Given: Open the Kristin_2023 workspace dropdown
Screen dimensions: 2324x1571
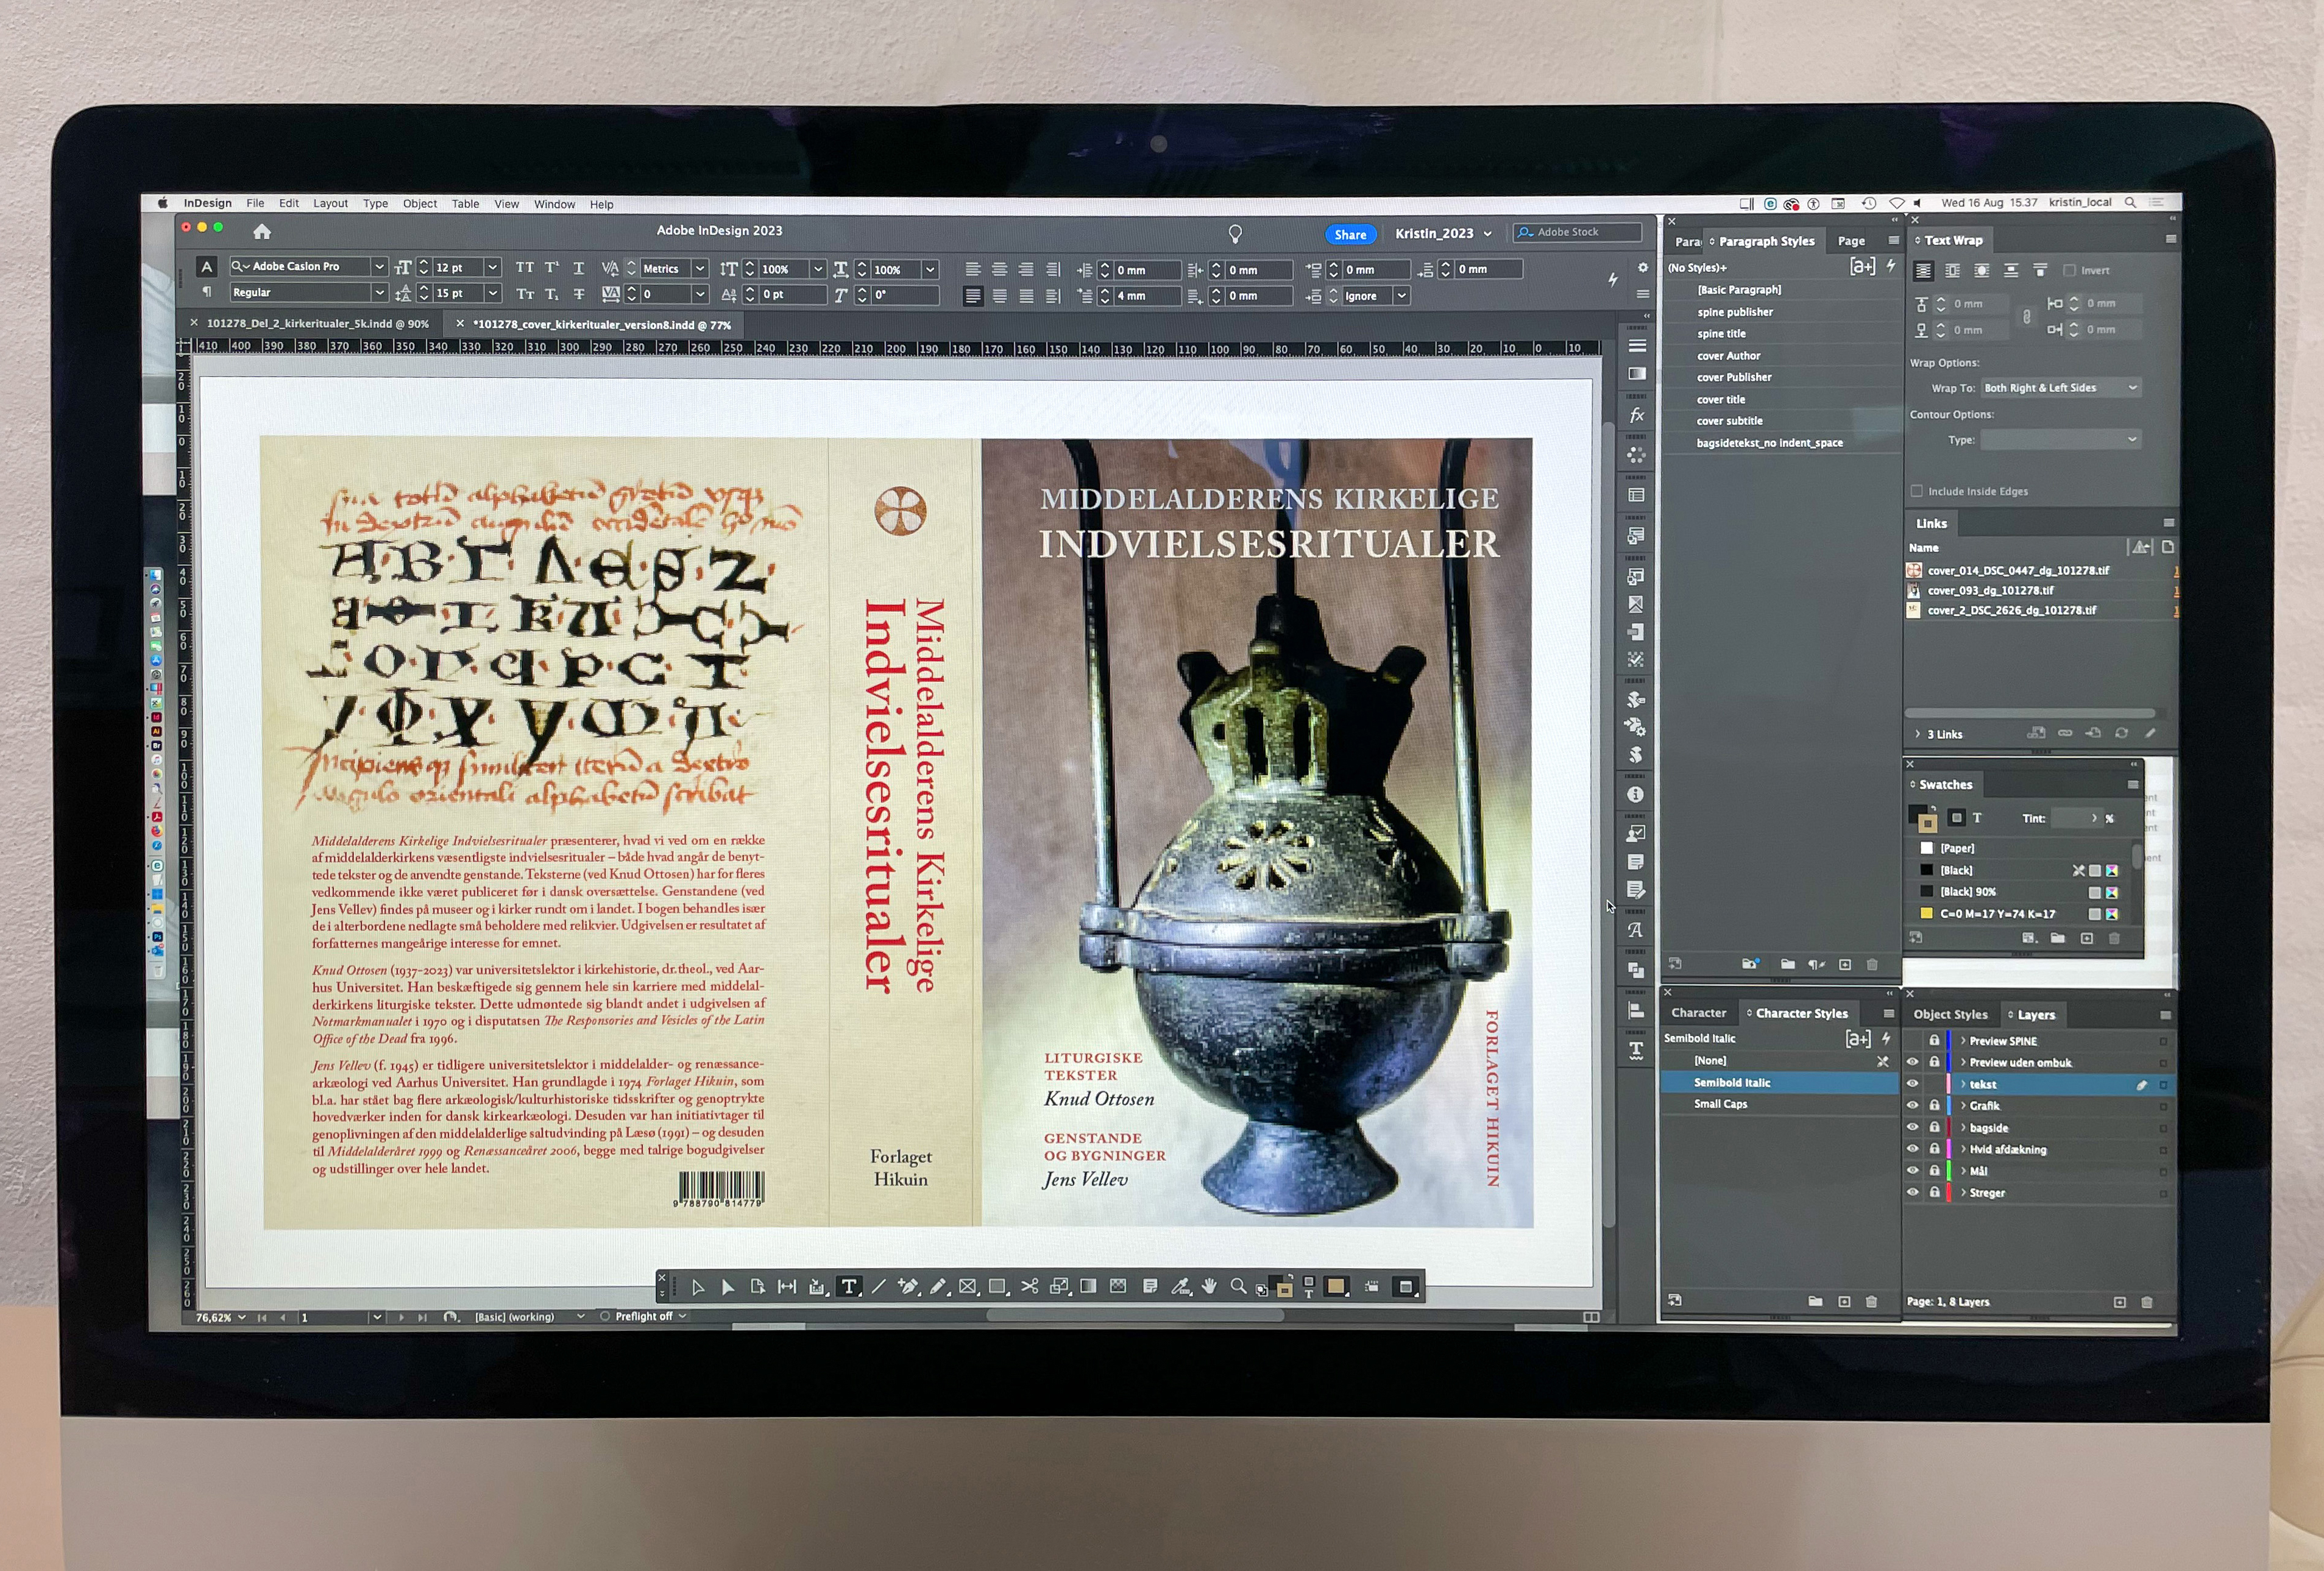Looking at the screenshot, I should pos(1443,234).
